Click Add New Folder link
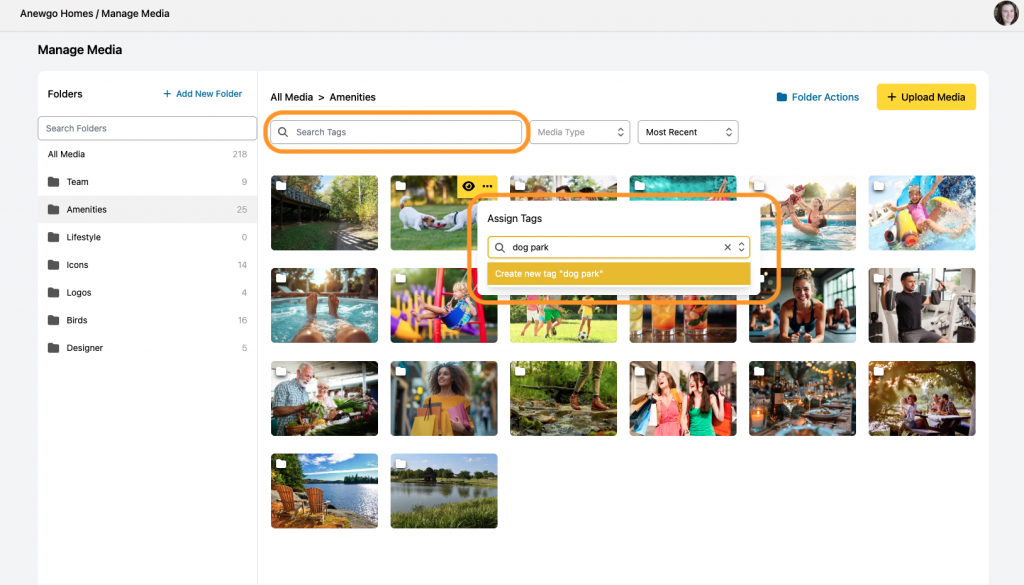Screen dimensions: 1024x585 [202, 94]
